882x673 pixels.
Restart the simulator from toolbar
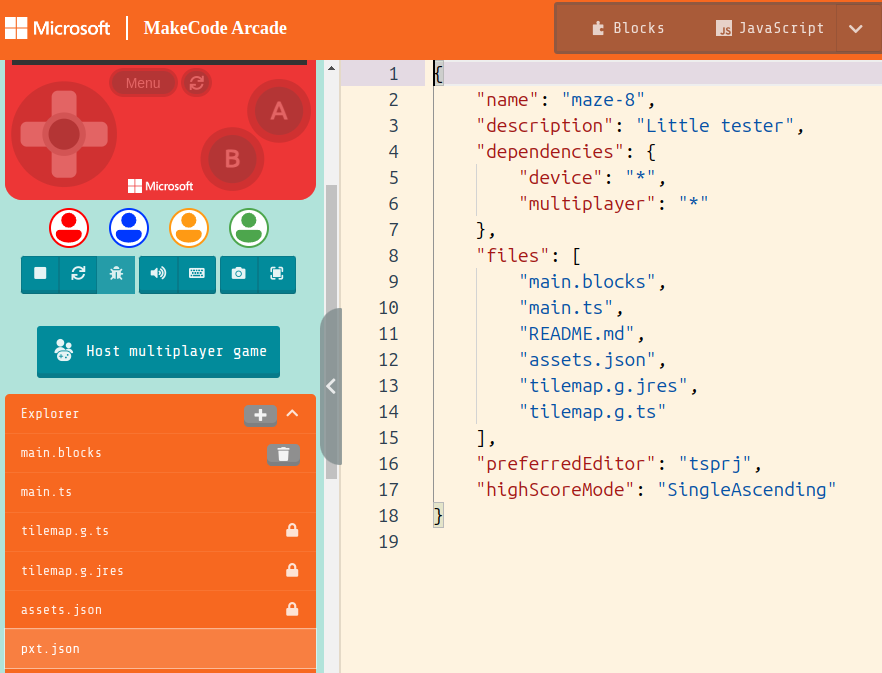(x=78, y=274)
